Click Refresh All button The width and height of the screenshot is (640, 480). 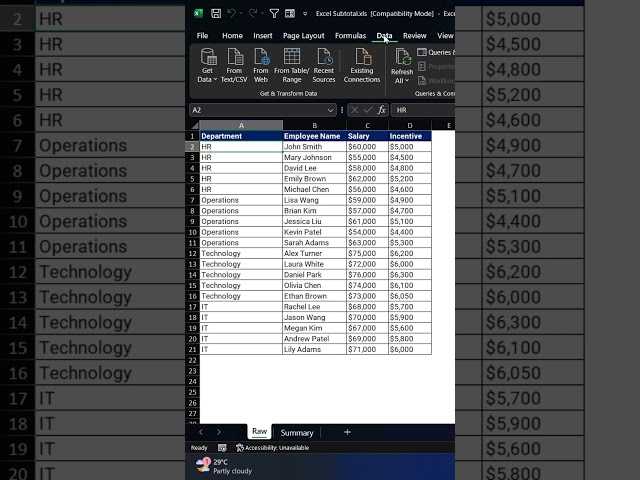pyautogui.click(x=402, y=66)
